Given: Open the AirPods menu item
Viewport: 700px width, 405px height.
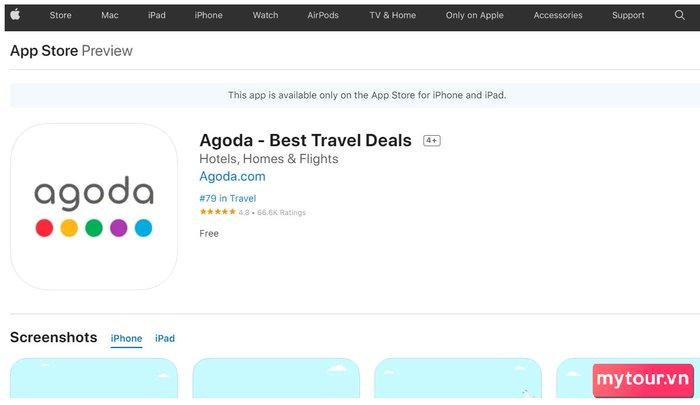Looking at the screenshot, I should (323, 15).
